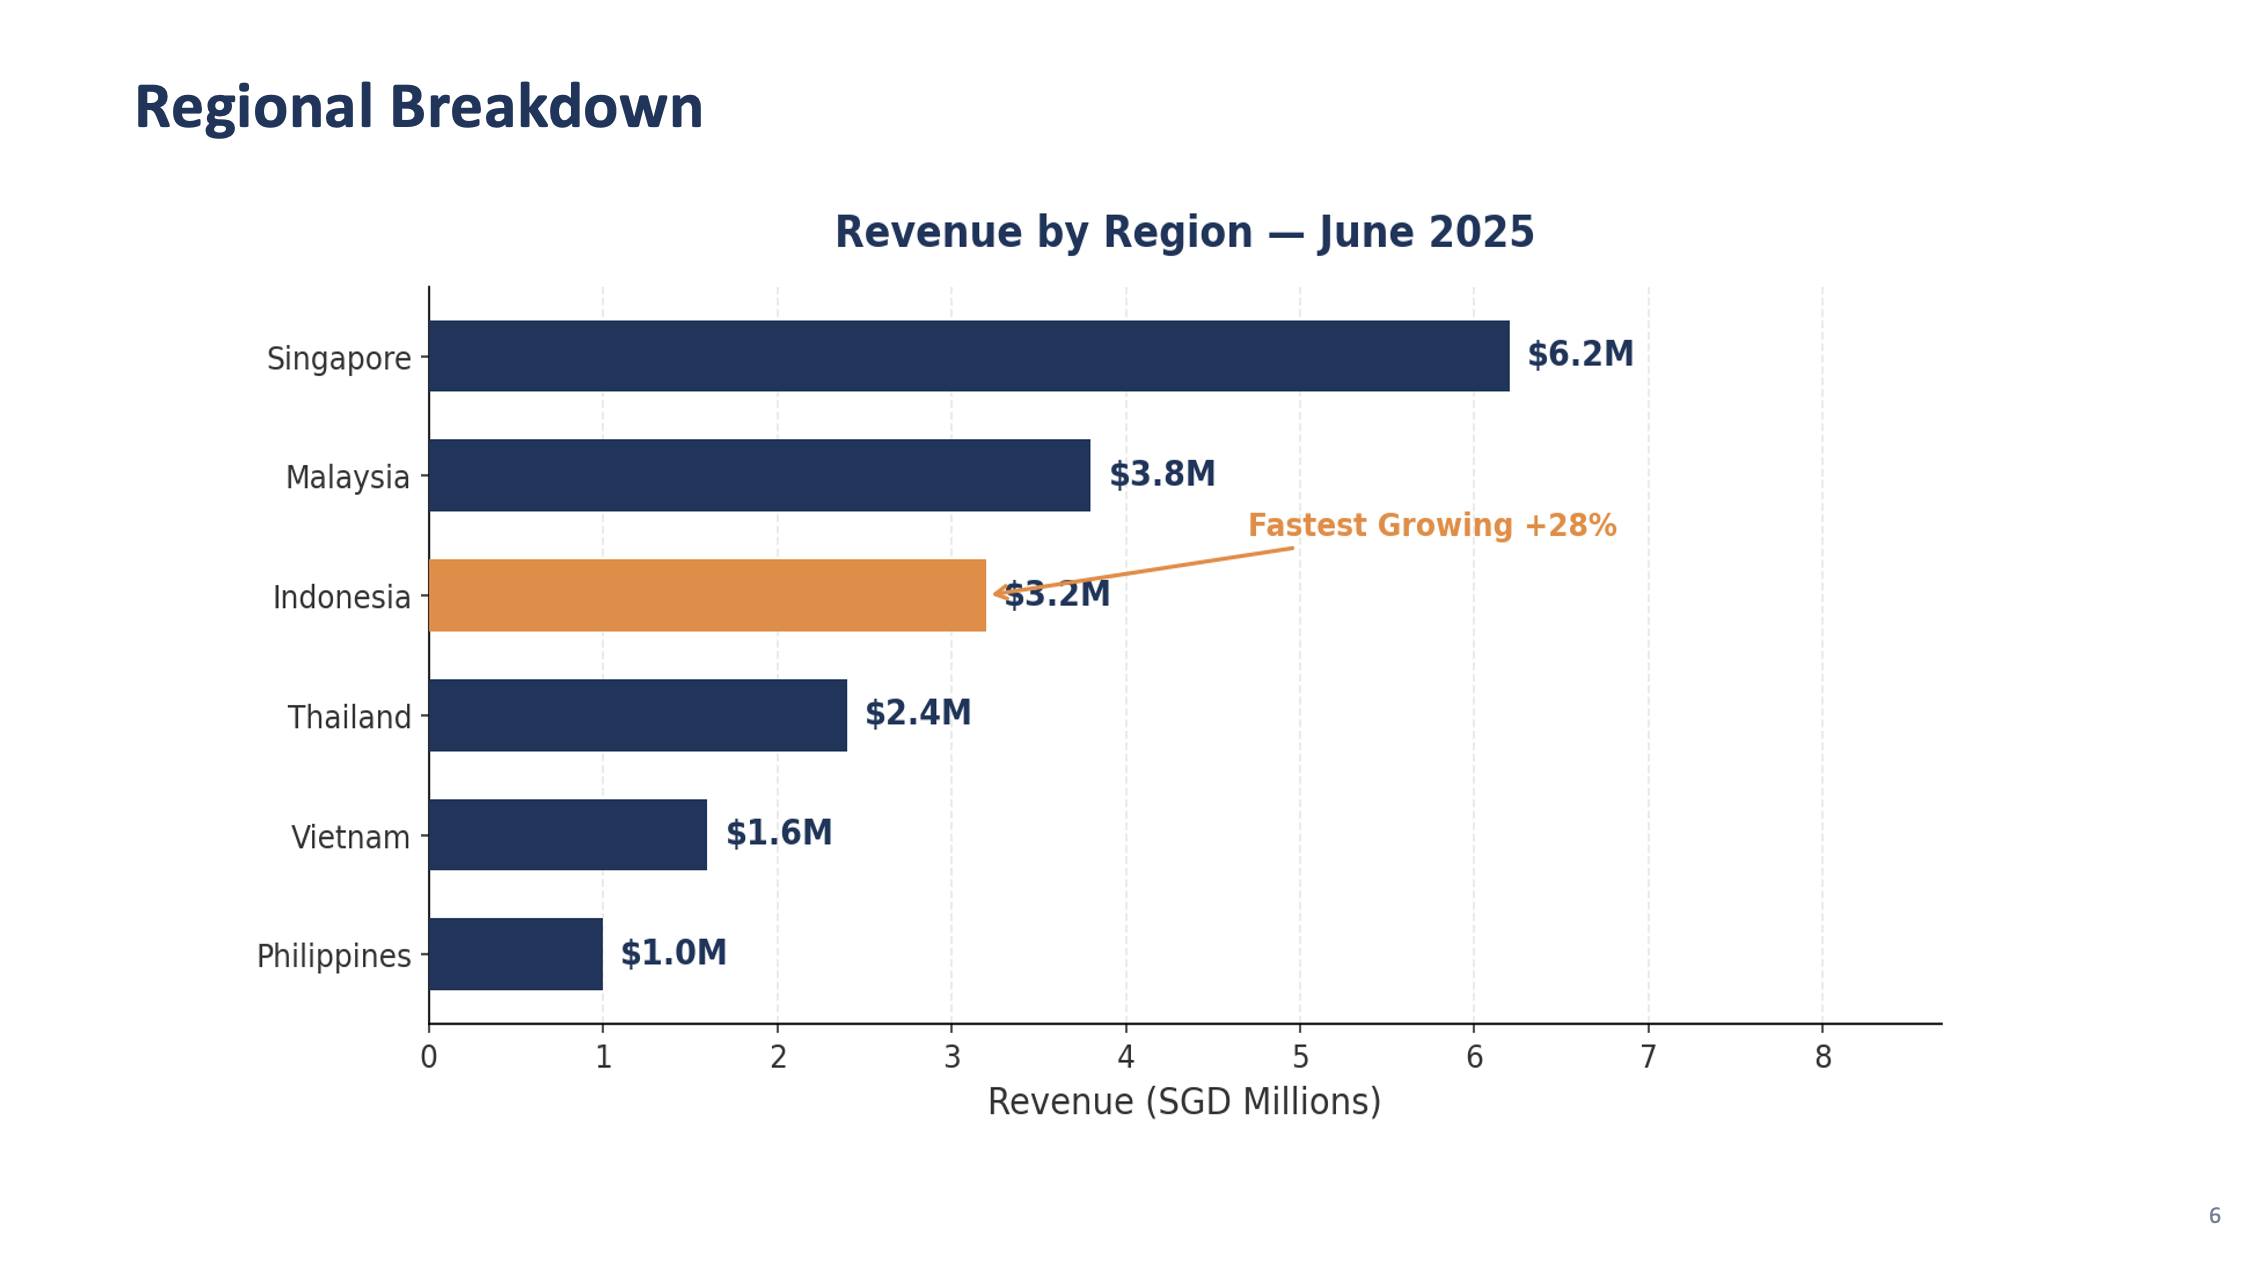Click the $1.0M data label
This screenshot has height=1272, width=2260.
click(672, 952)
